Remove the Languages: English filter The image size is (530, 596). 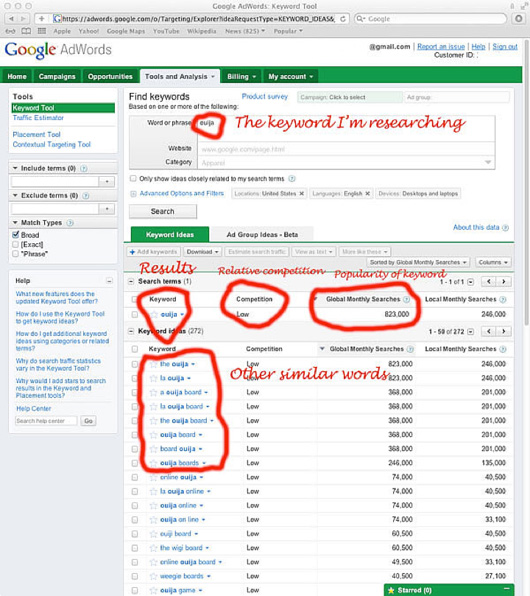[368, 193]
